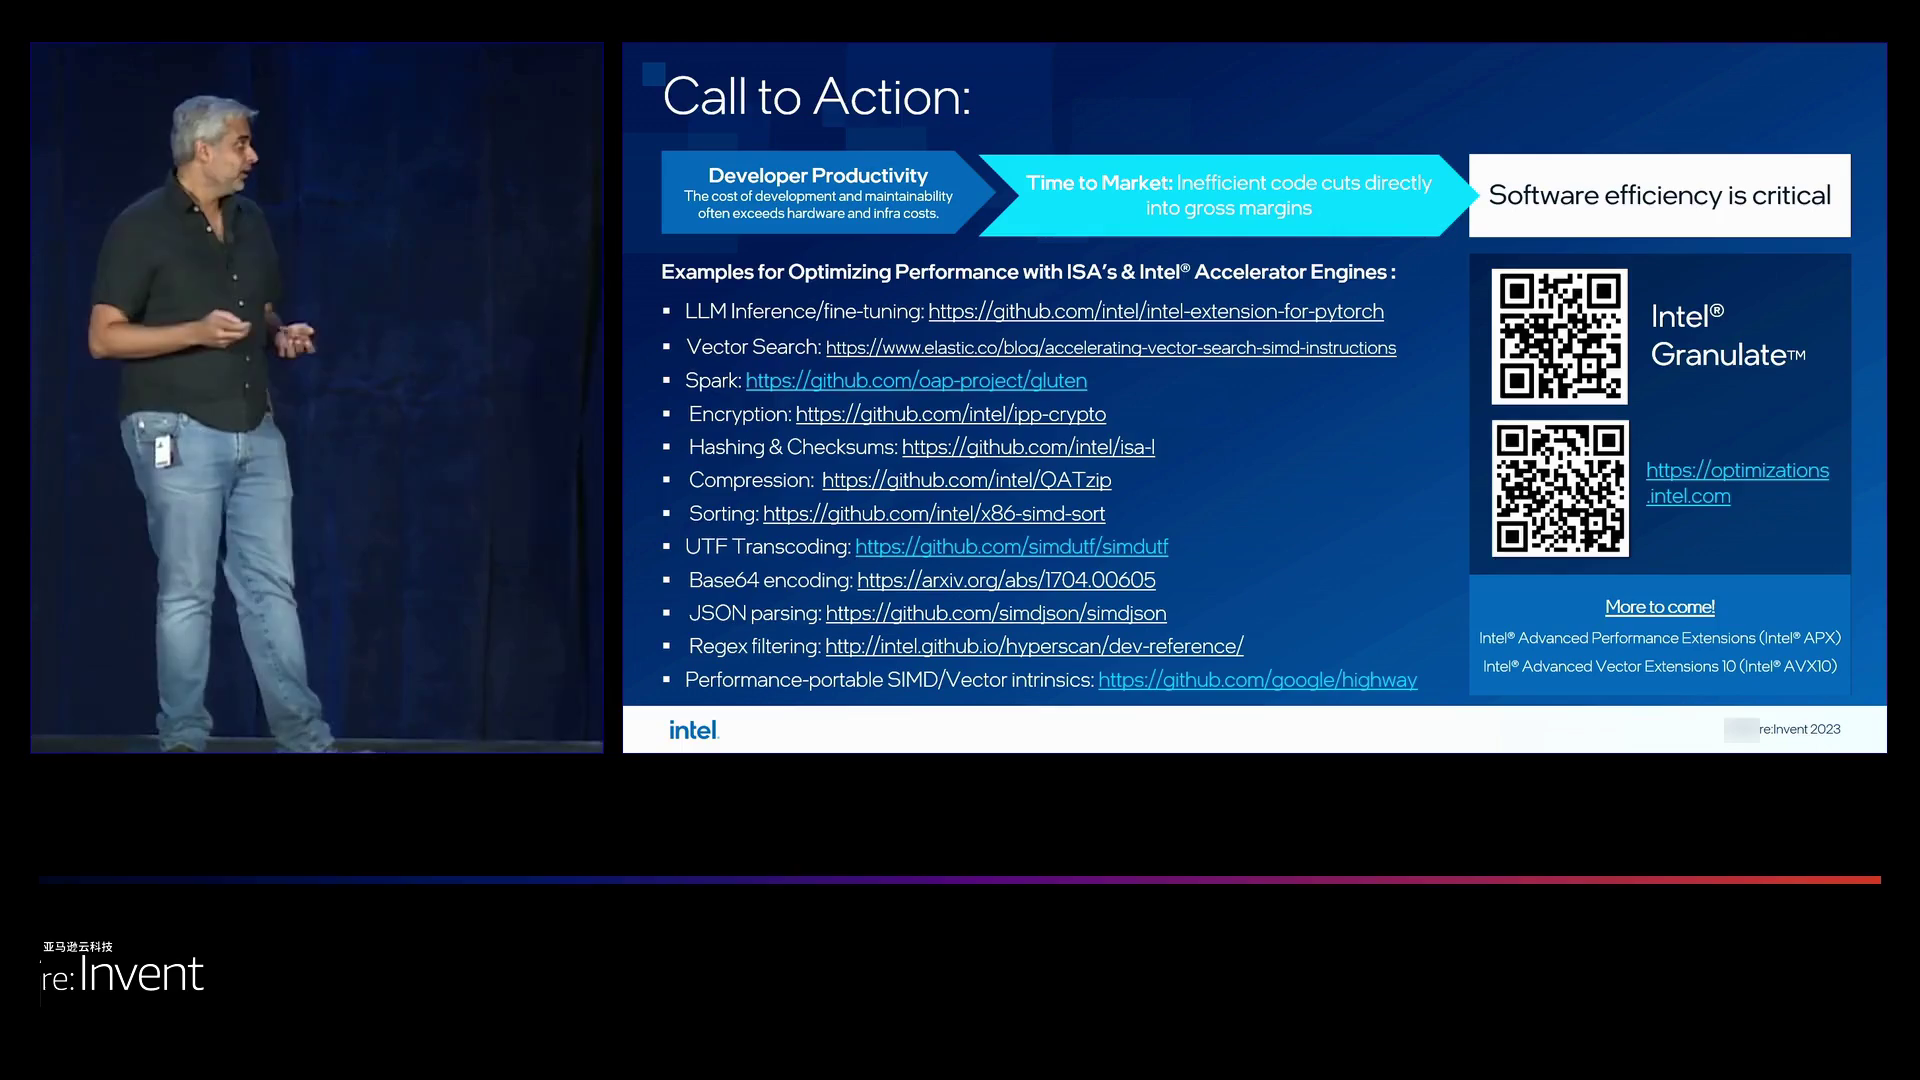Open the intel/QATzip compression link
The image size is (1920, 1080).
coord(966,480)
